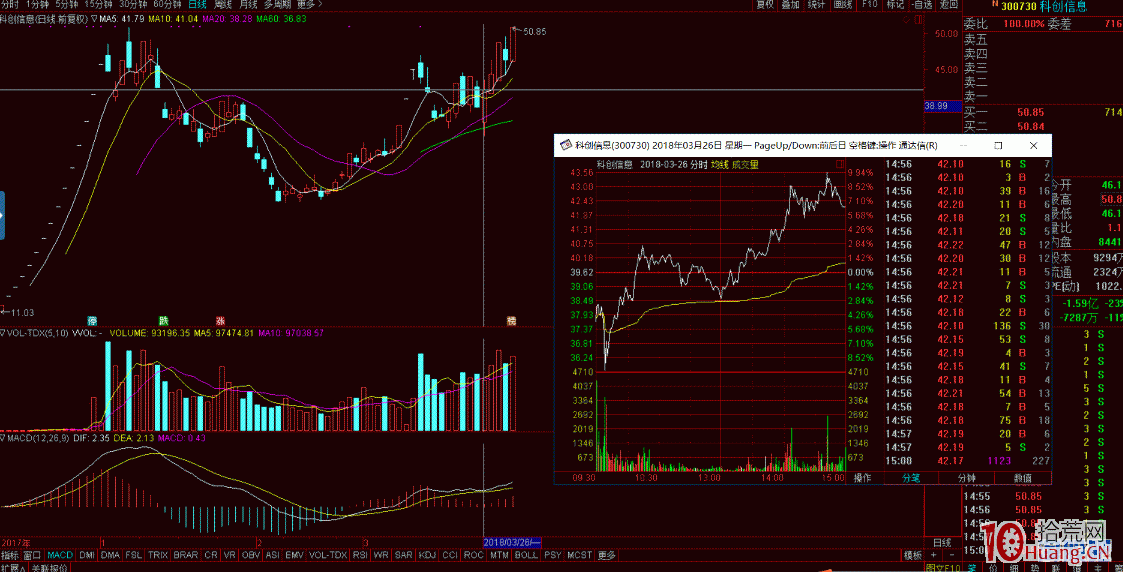The height and width of the screenshot is (572, 1123).
Task: Click the 窗口 button in bottom bar
Action: 32,555
